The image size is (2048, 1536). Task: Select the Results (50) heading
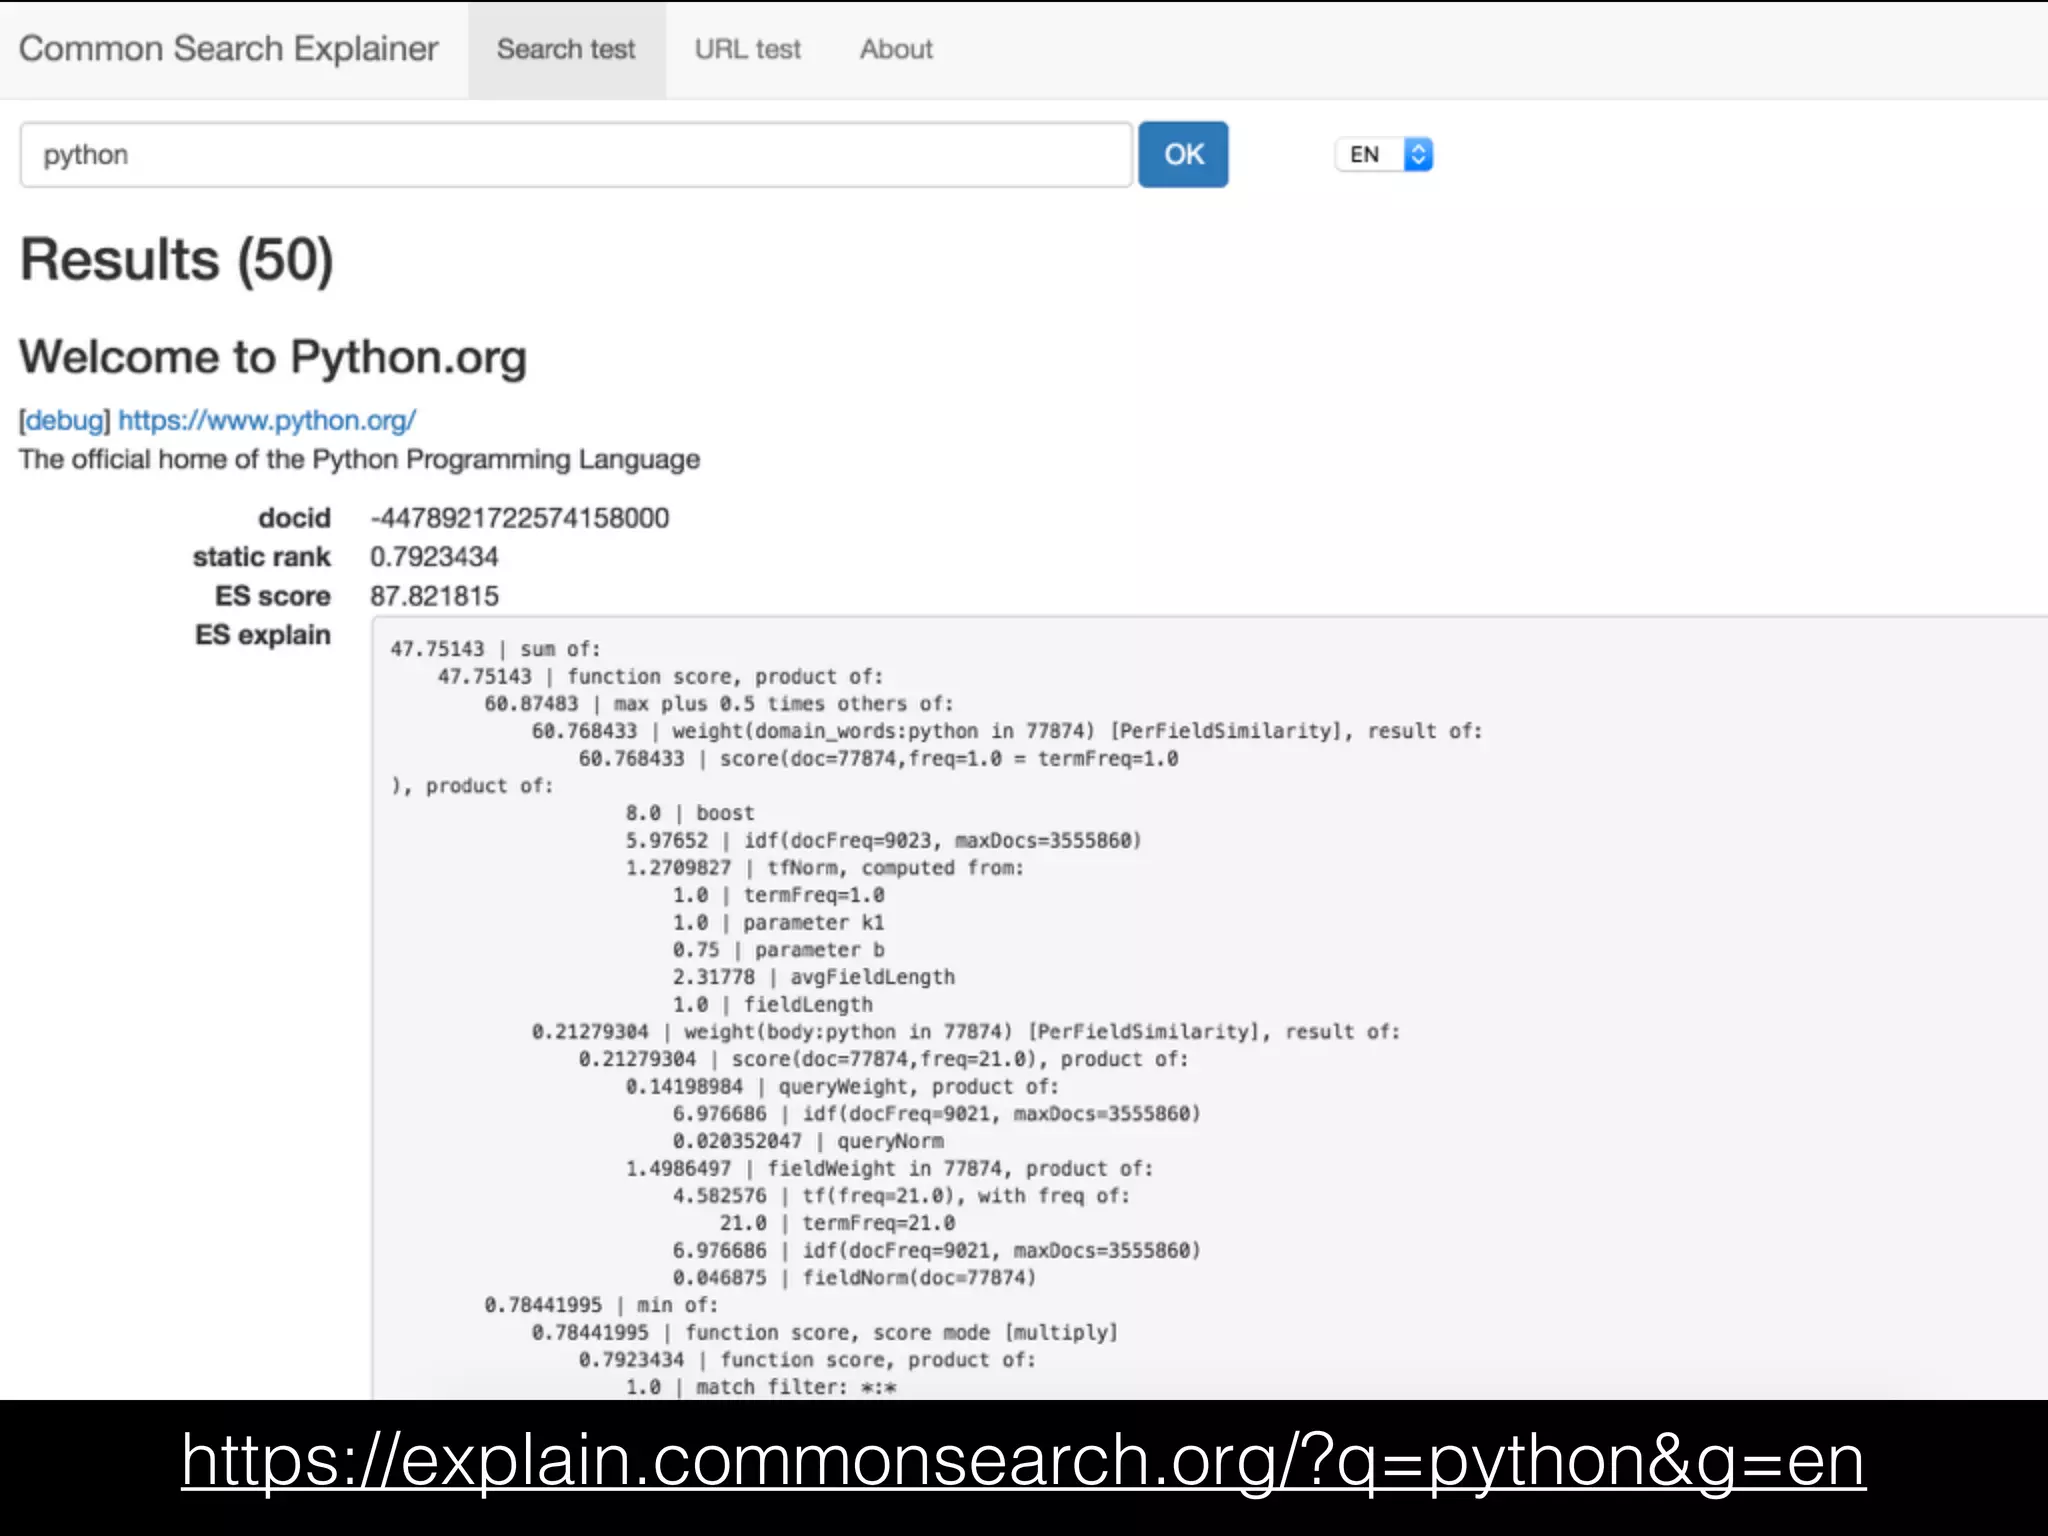177,260
